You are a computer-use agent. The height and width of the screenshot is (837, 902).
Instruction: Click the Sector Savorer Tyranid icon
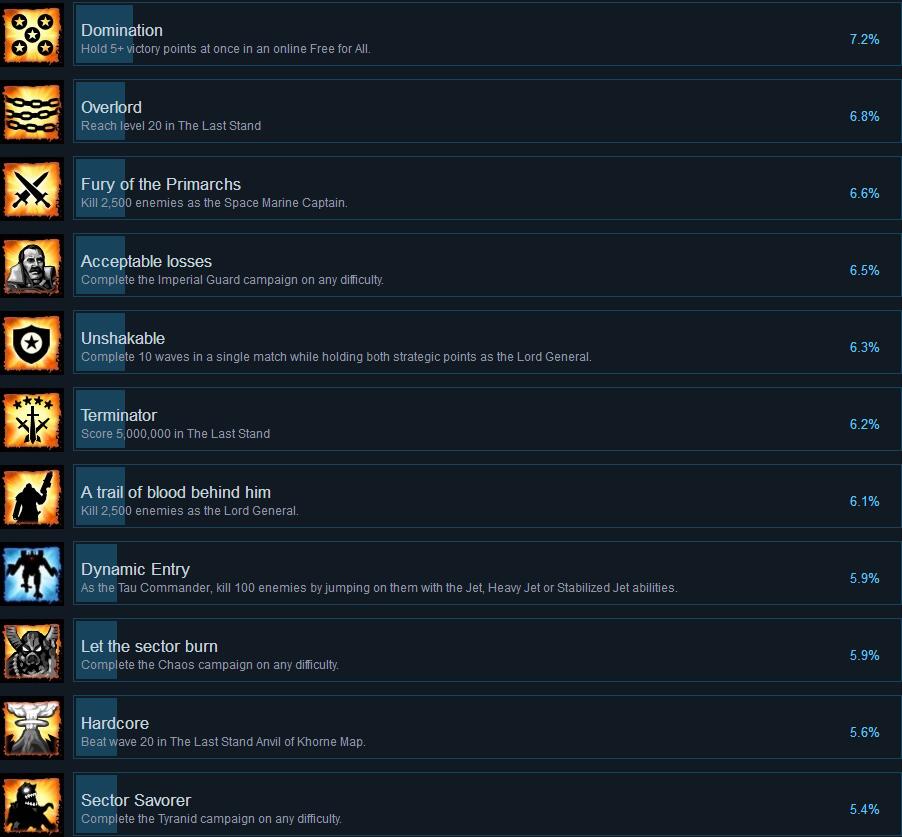coord(32,807)
